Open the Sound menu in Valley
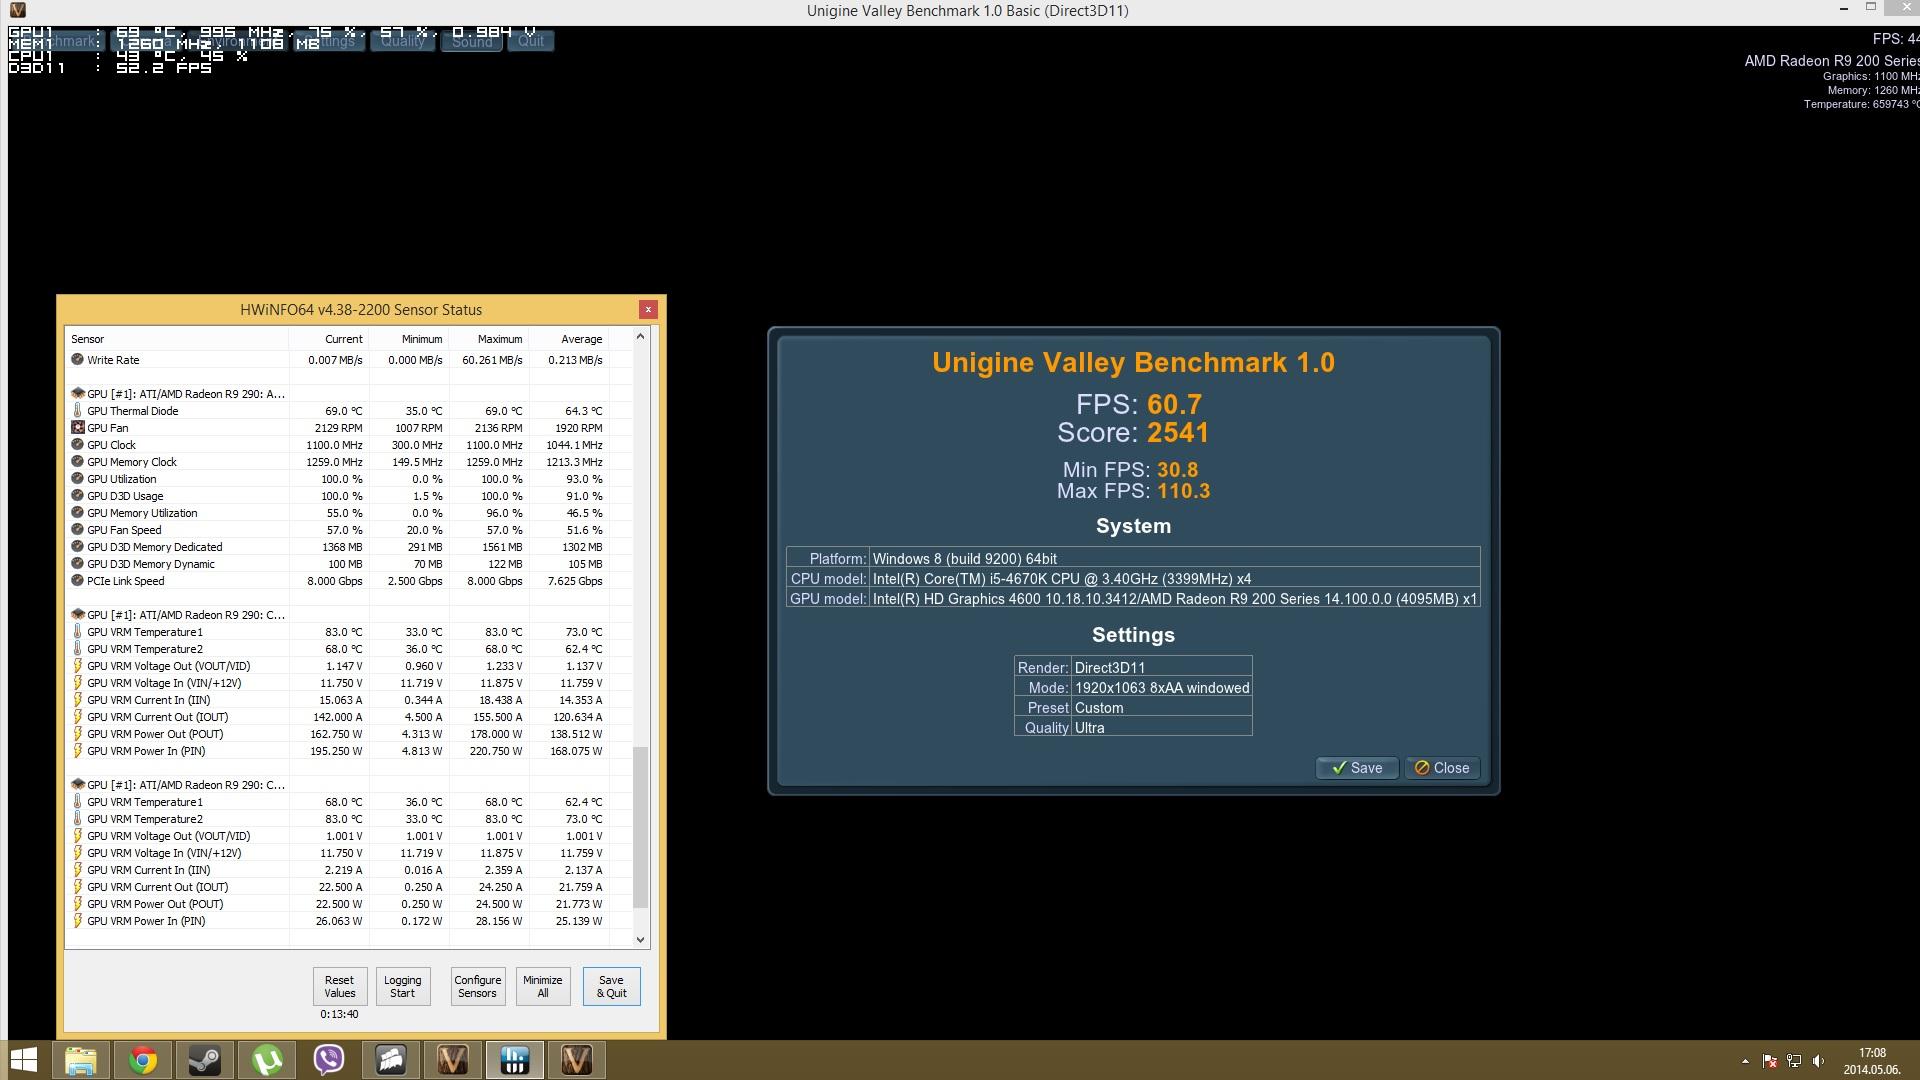The height and width of the screenshot is (1080, 1920). (472, 41)
